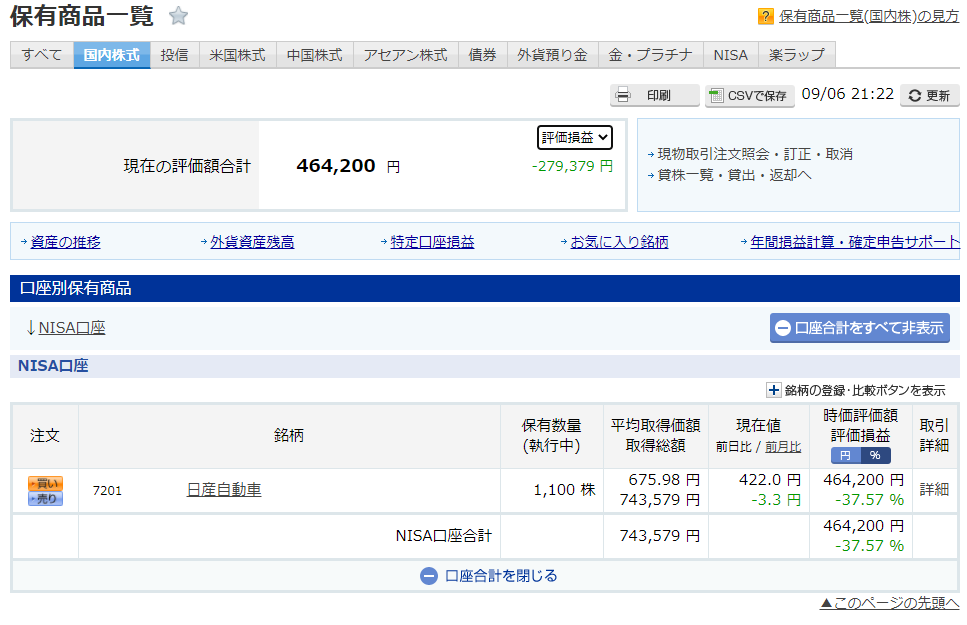Screen dimensions: 967x625
Task: Click the favorite star beside 保有商品一覧 title
Action: point(178,15)
